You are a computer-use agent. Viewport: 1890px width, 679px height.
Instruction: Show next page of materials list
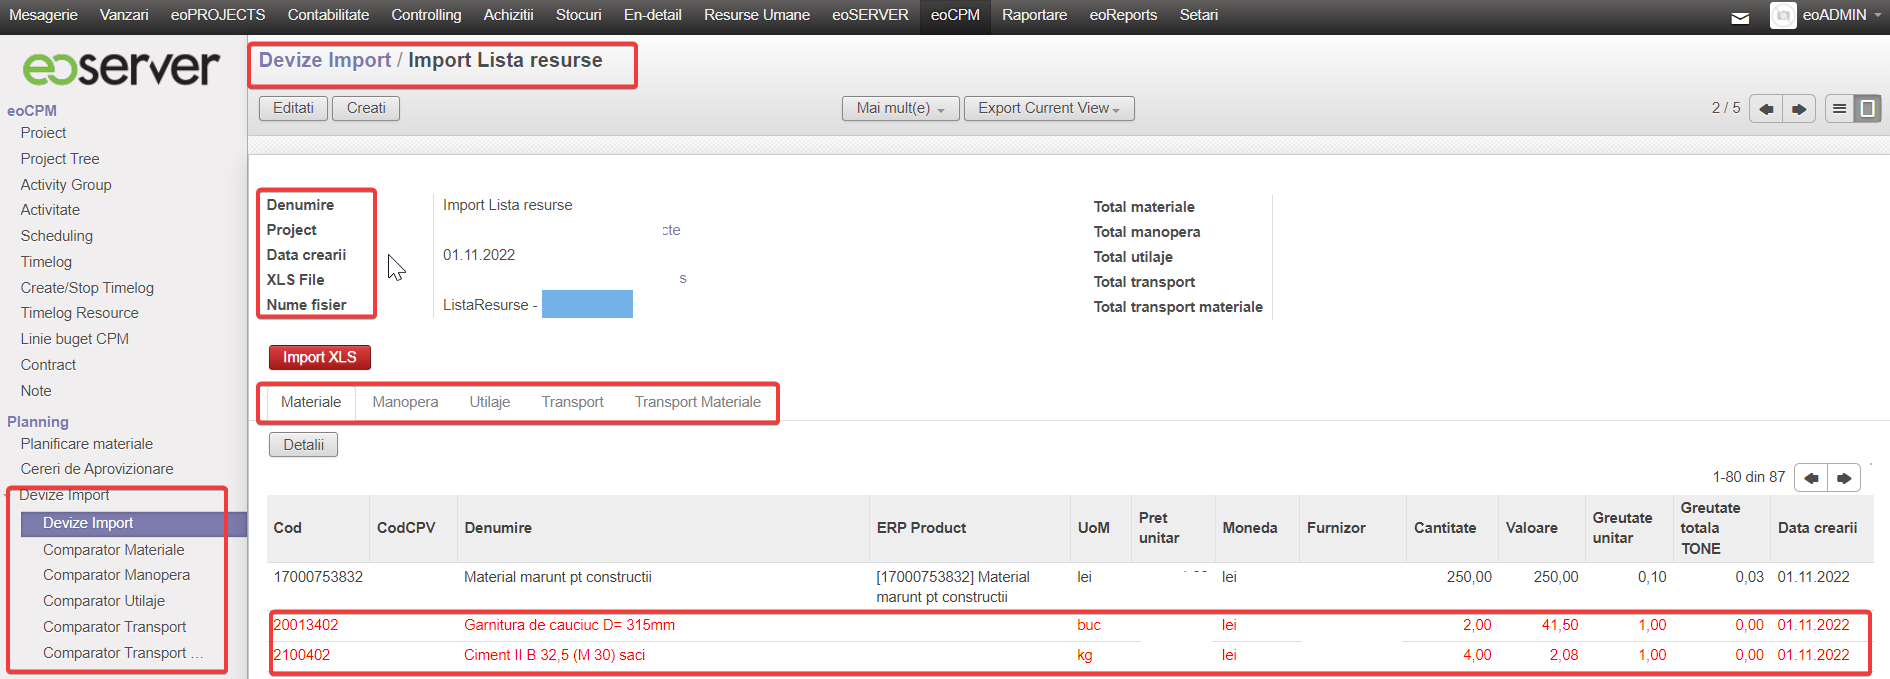(1844, 478)
